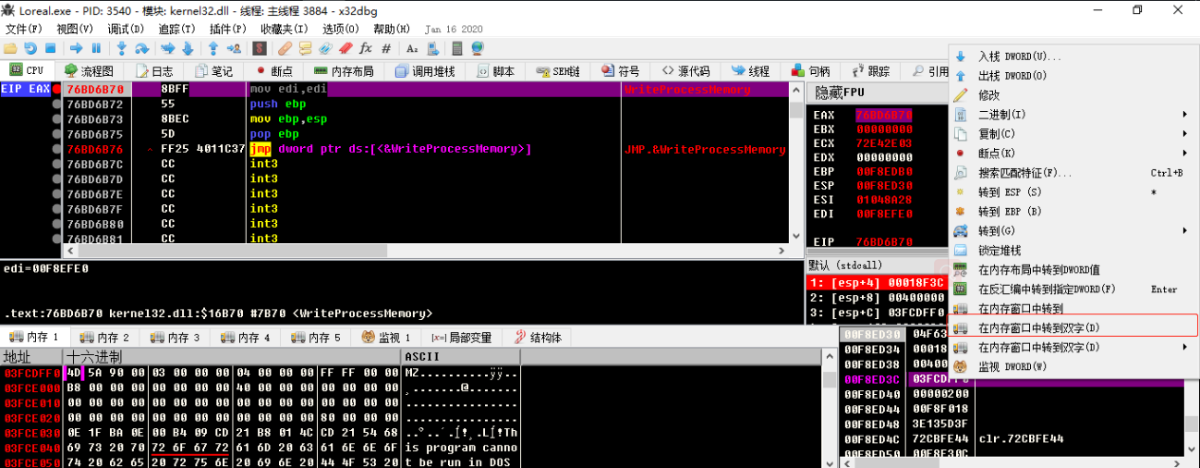Click the step into toolbar icon

point(121,48)
